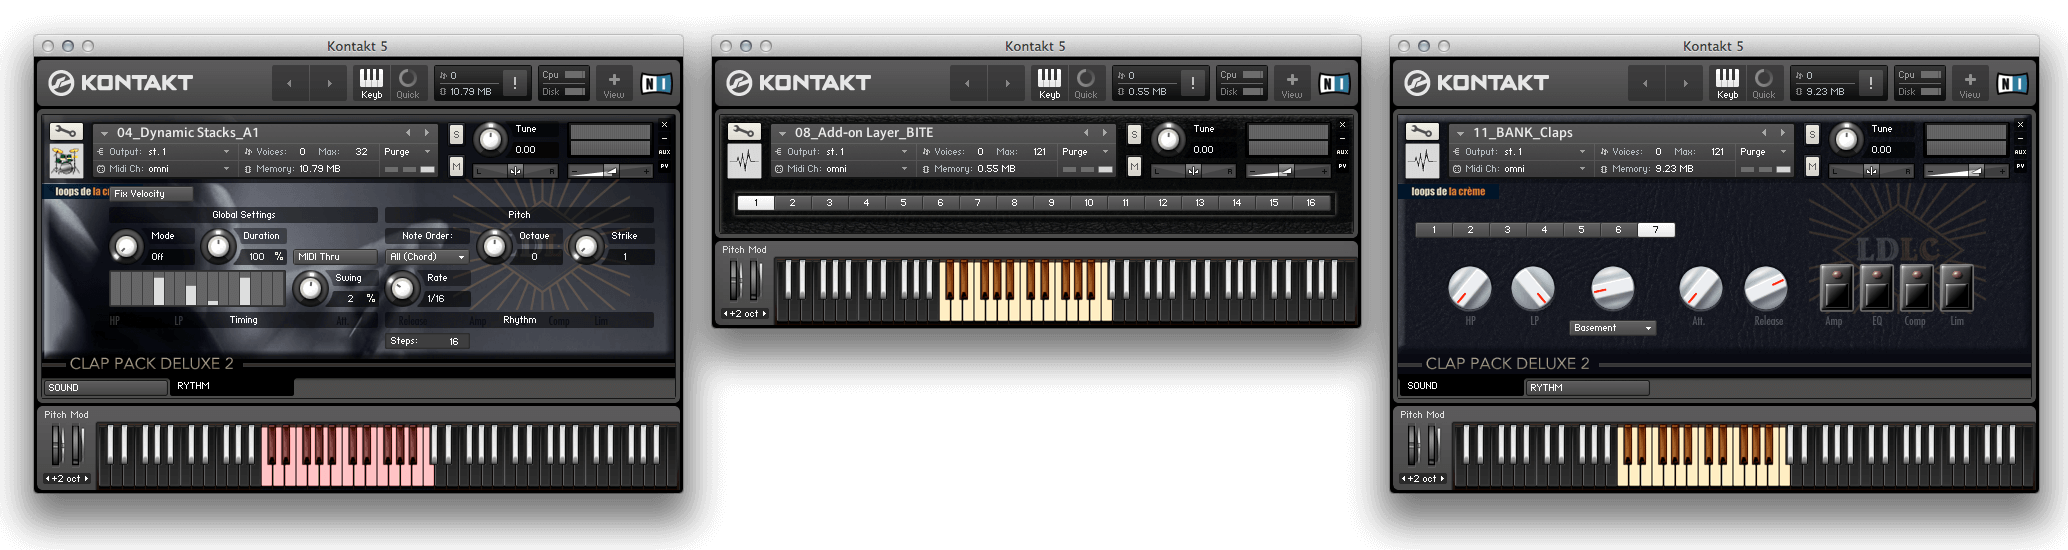Open View menu in right Kontakt window
The width and height of the screenshot is (2068, 550).
(1970, 83)
